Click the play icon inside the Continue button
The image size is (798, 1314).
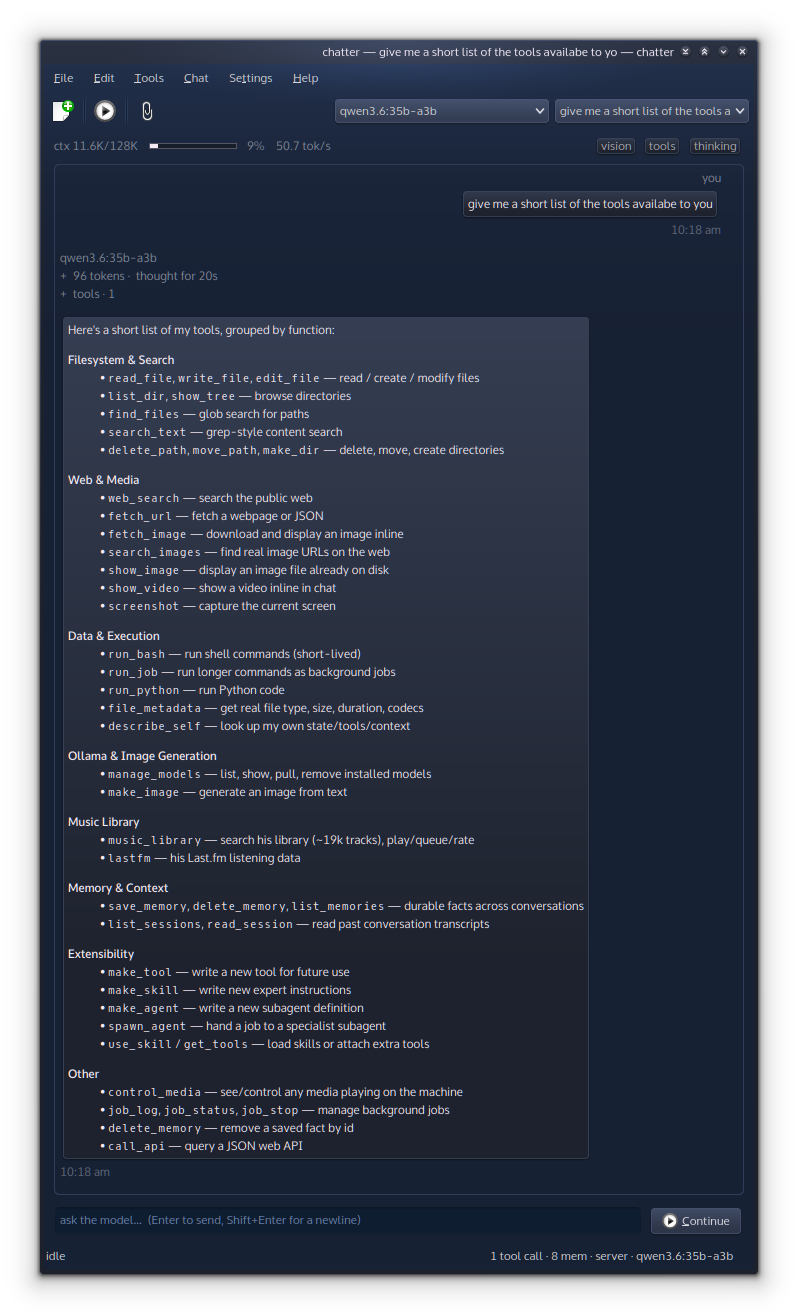pos(670,1221)
